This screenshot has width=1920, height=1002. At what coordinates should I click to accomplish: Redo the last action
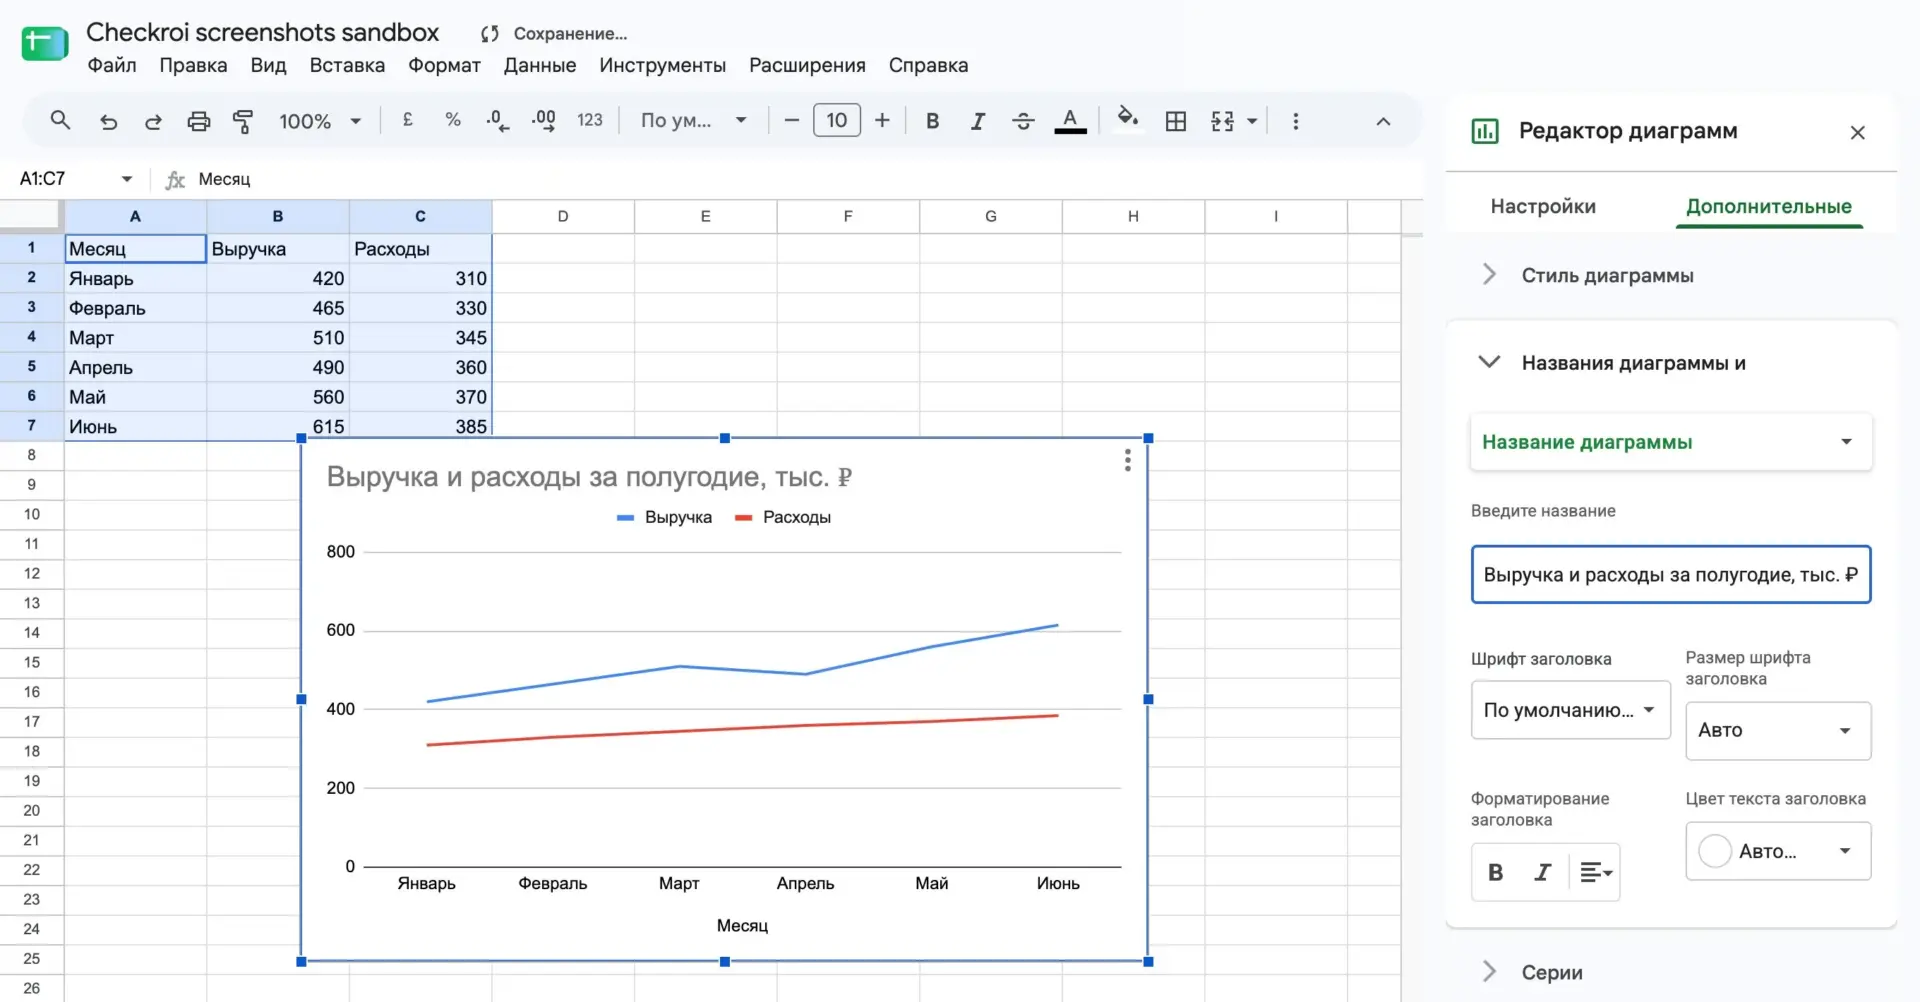[x=153, y=121]
